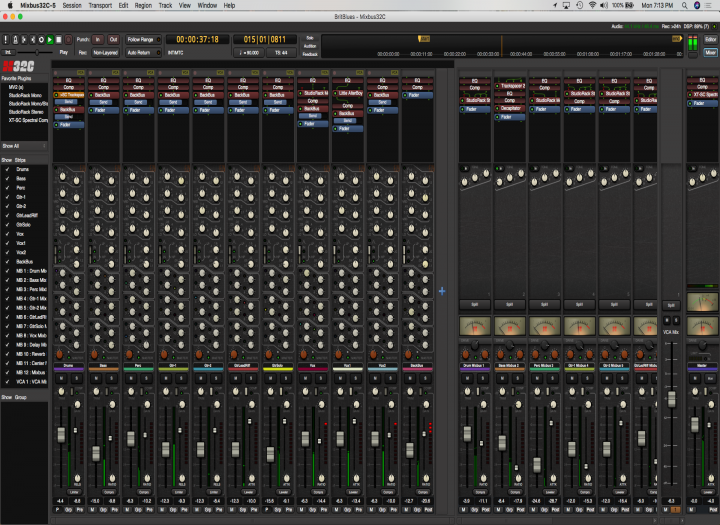Jump to session start with transport icon
The width and height of the screenshot is (720, 525).
point(23,40)
